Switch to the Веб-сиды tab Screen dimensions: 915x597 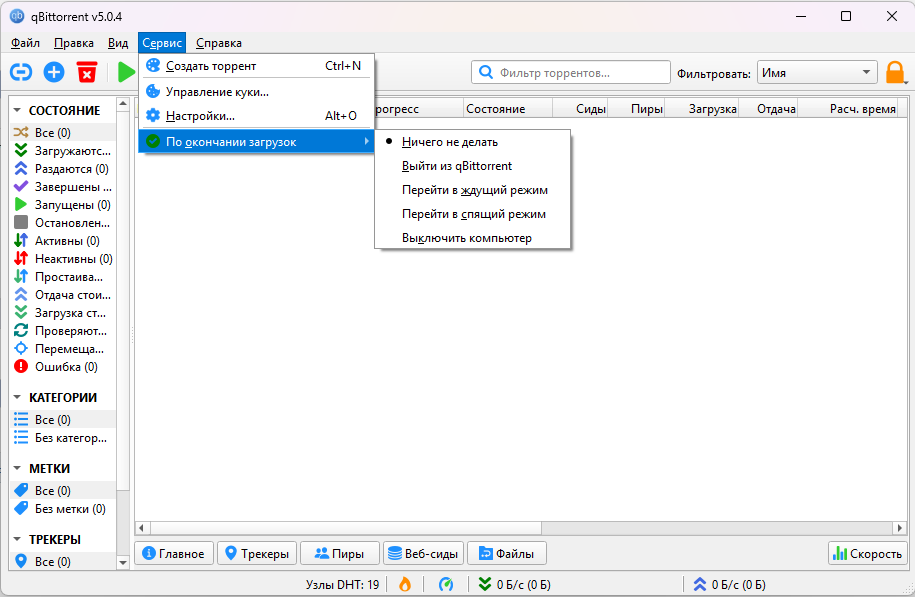(424, 553)
